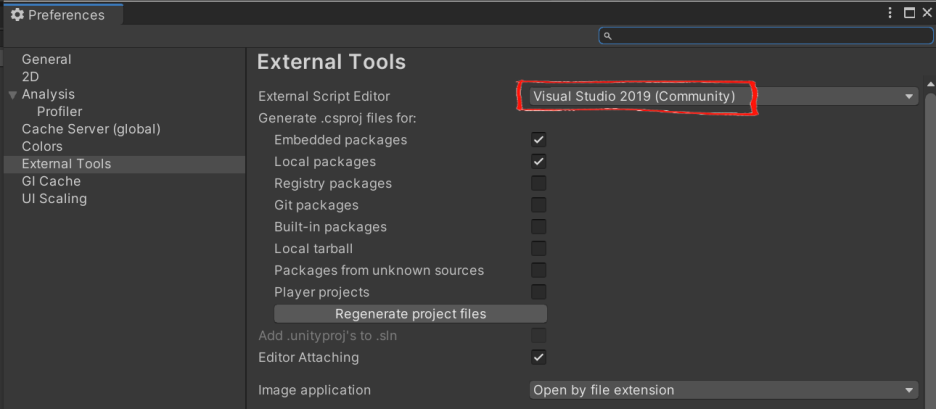Open the 2D preferences section

30,77
